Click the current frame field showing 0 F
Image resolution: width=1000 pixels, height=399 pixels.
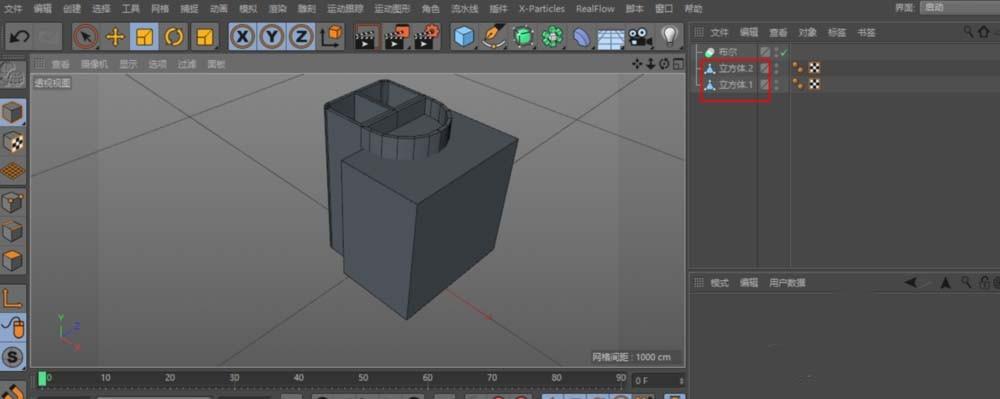point(658,381)
